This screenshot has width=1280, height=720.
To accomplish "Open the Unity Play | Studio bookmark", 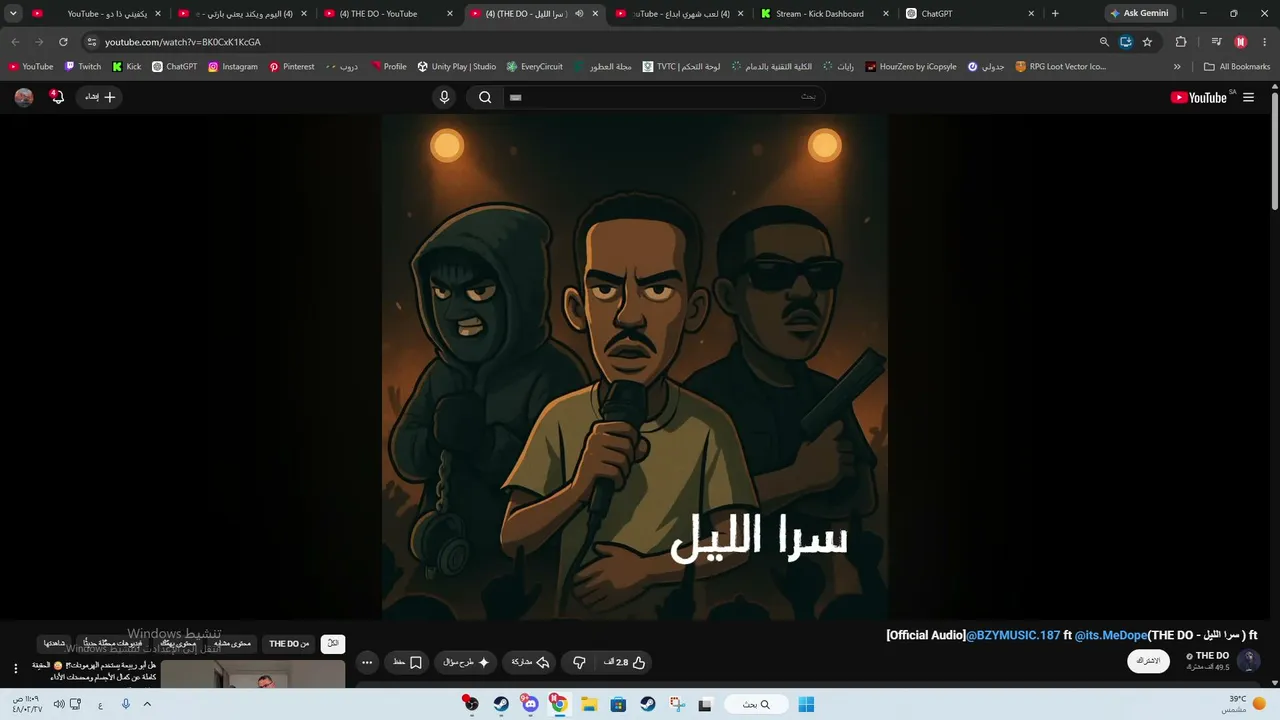I will tap(457, 67).
